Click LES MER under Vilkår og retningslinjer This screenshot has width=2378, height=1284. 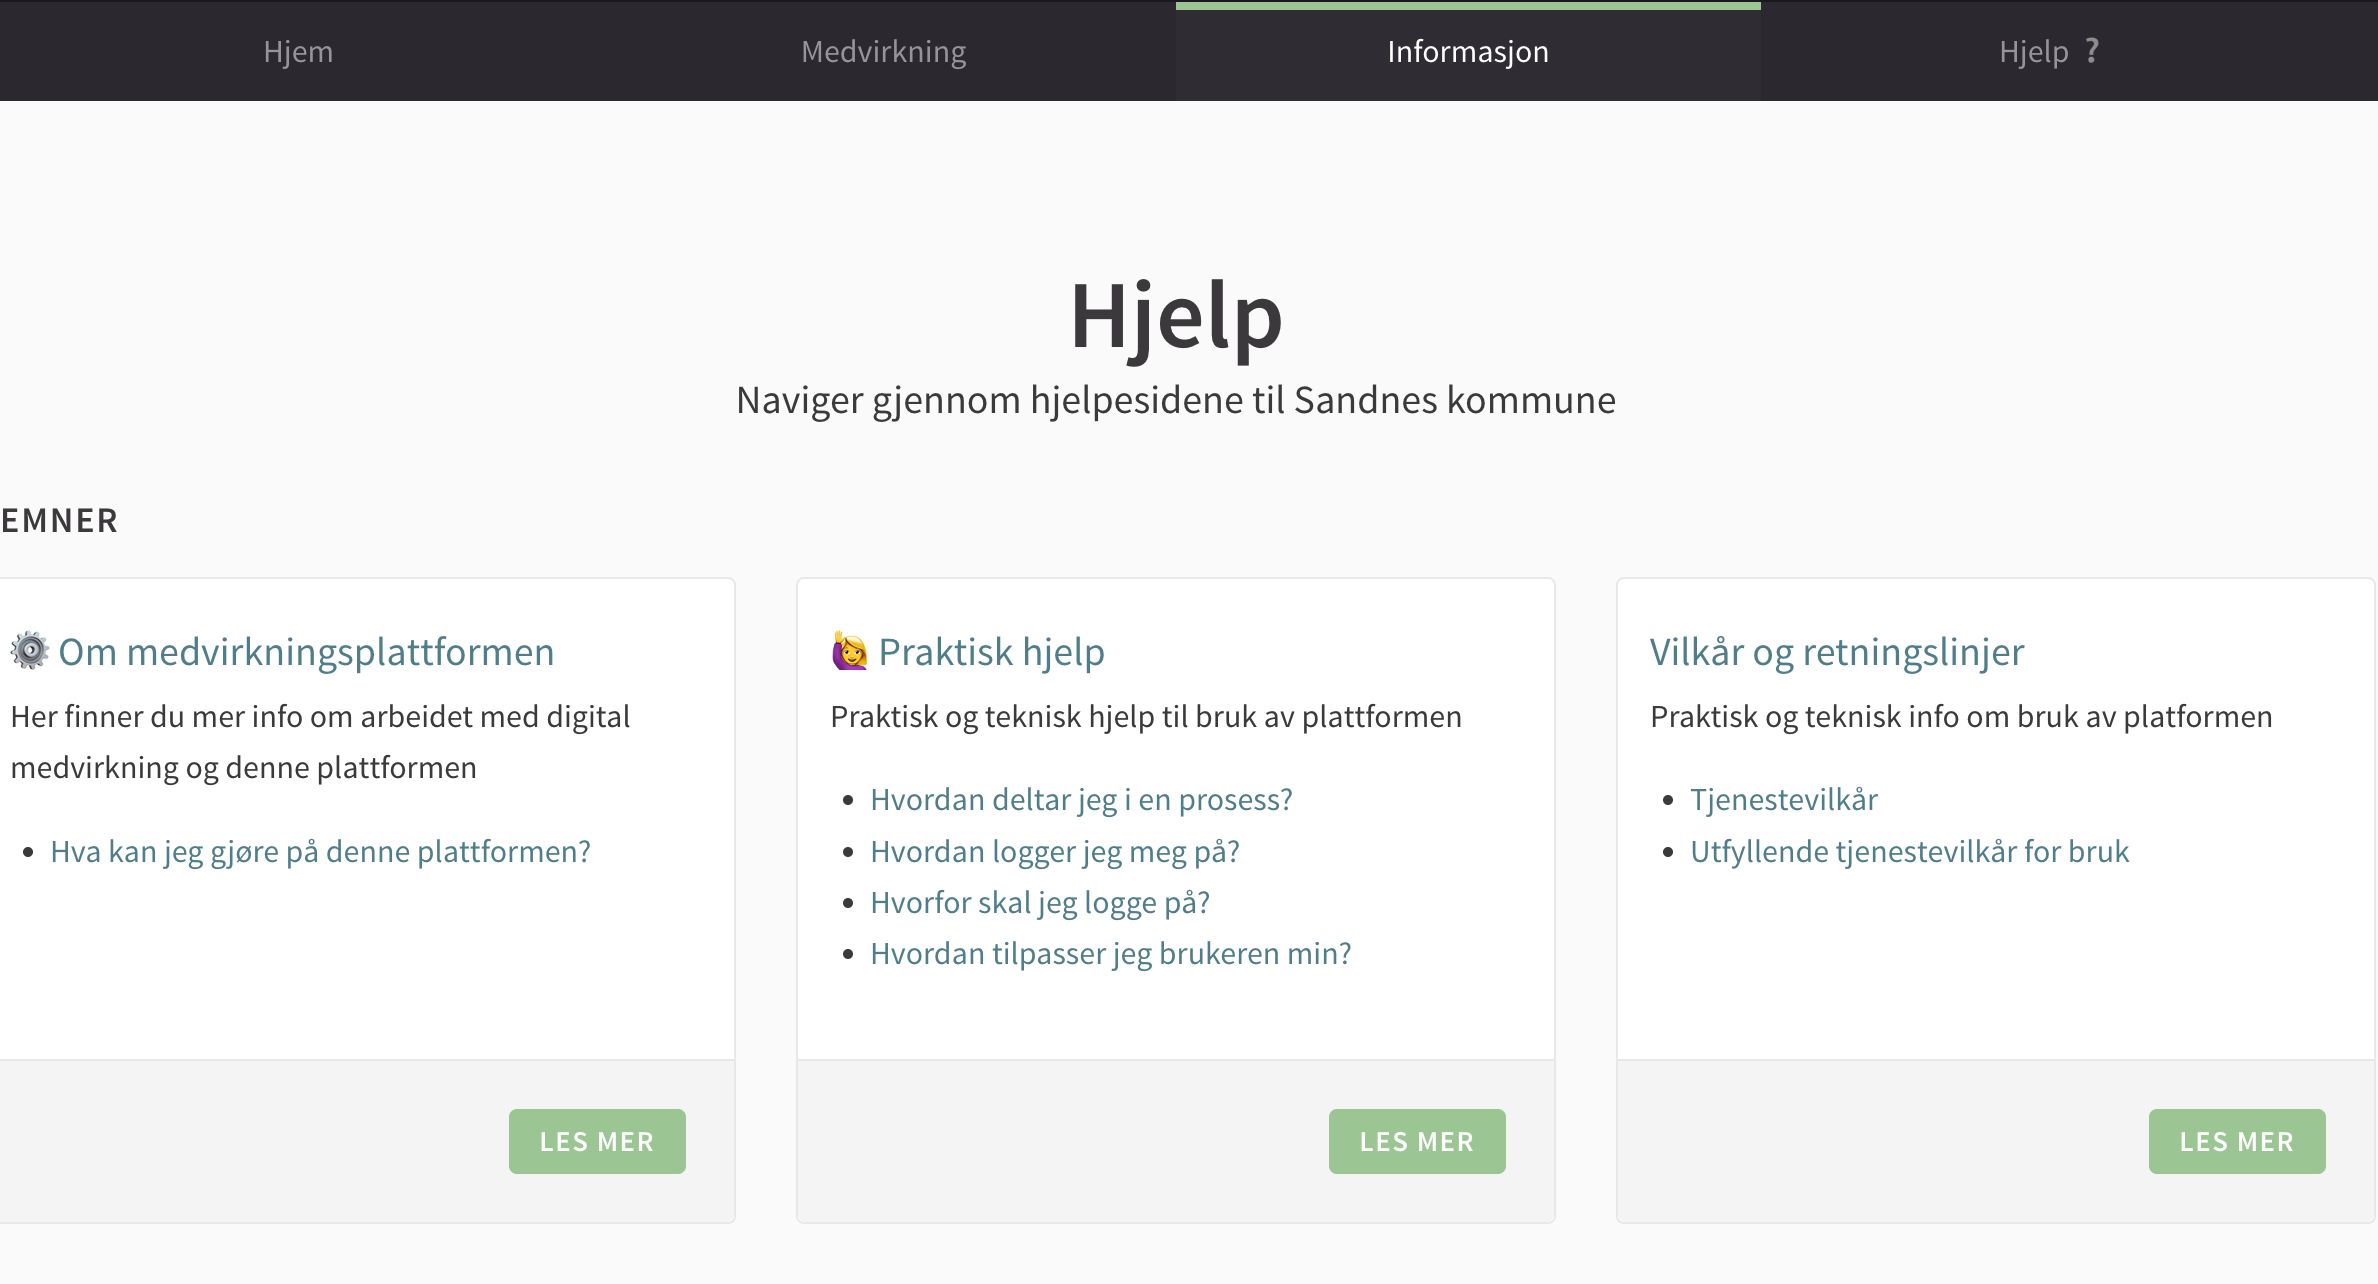point(2237,1141)
